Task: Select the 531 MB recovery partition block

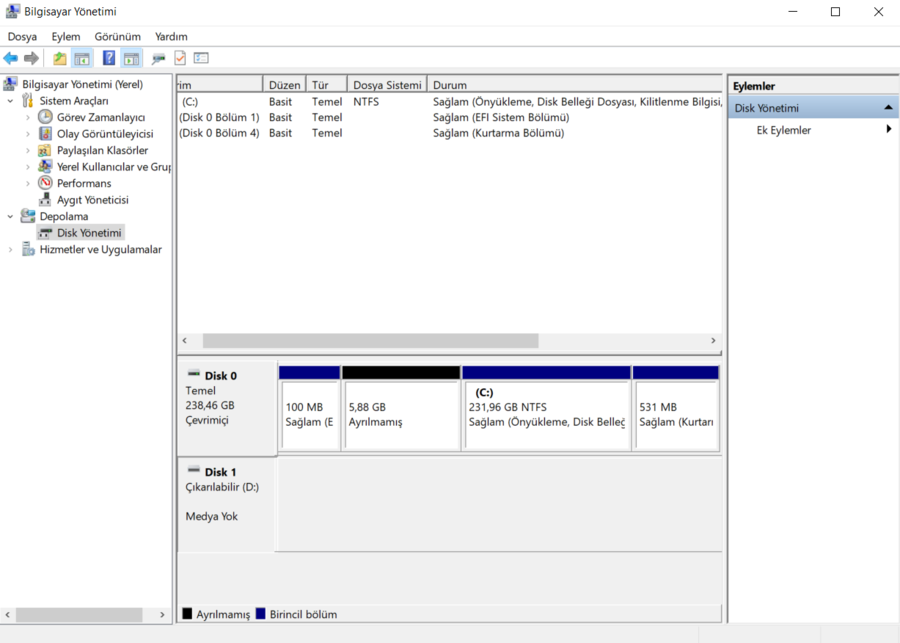Action: tap(676, 408)
